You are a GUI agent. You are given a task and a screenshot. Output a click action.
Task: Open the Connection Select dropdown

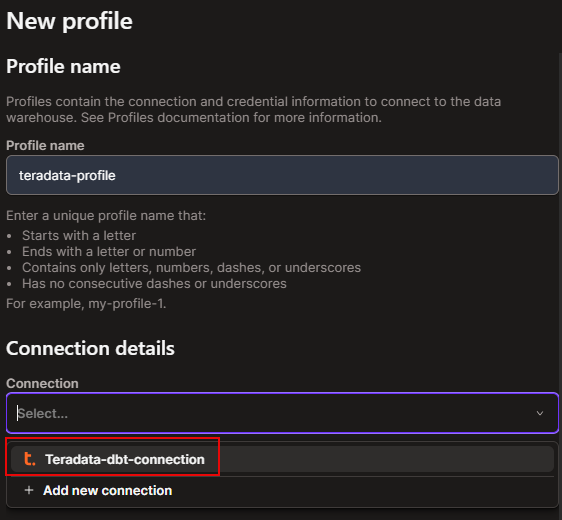tap(282, 413)
